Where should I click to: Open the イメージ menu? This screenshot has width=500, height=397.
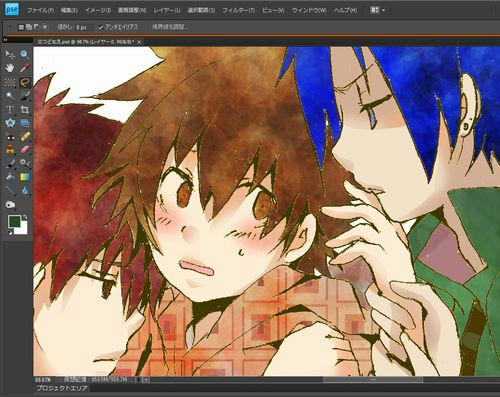(98, 10)
